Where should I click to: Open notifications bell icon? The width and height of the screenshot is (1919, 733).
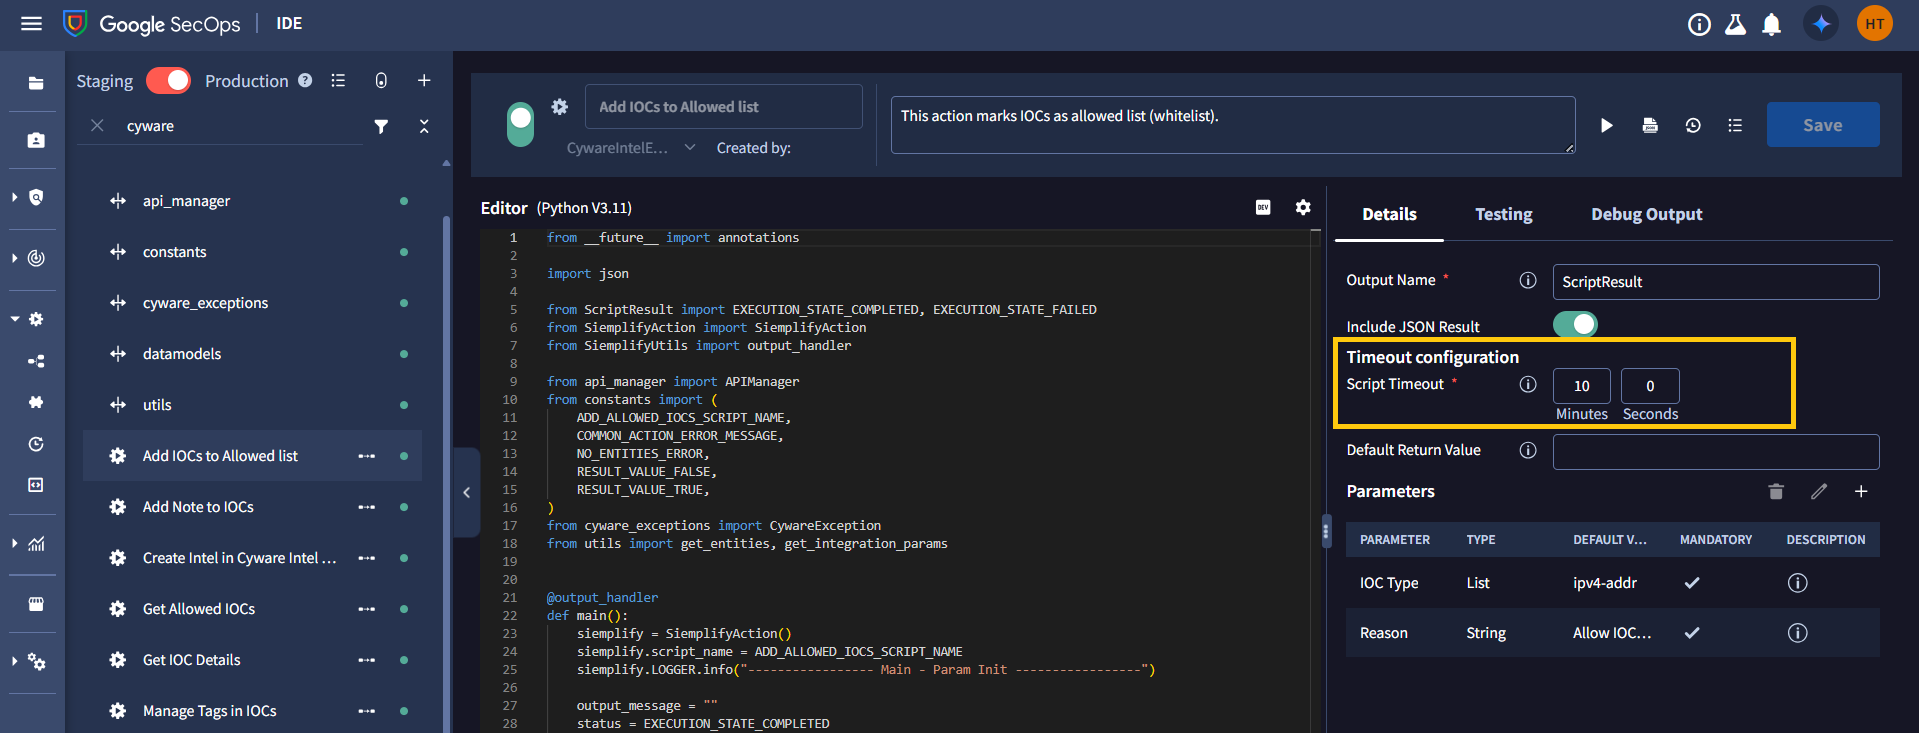coord(1771,24)
